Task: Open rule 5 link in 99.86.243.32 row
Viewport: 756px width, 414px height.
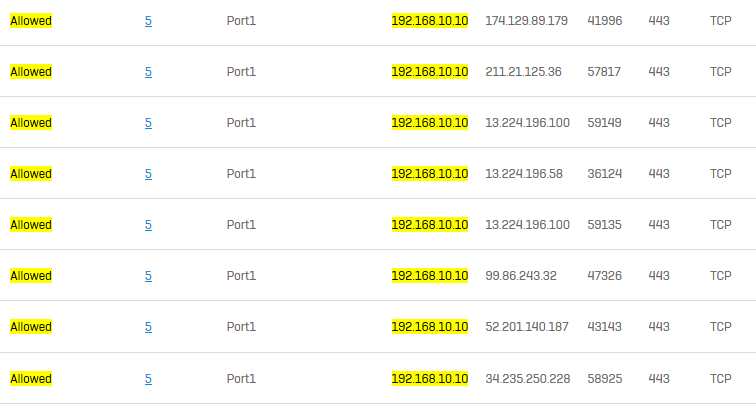Action: 148,276
